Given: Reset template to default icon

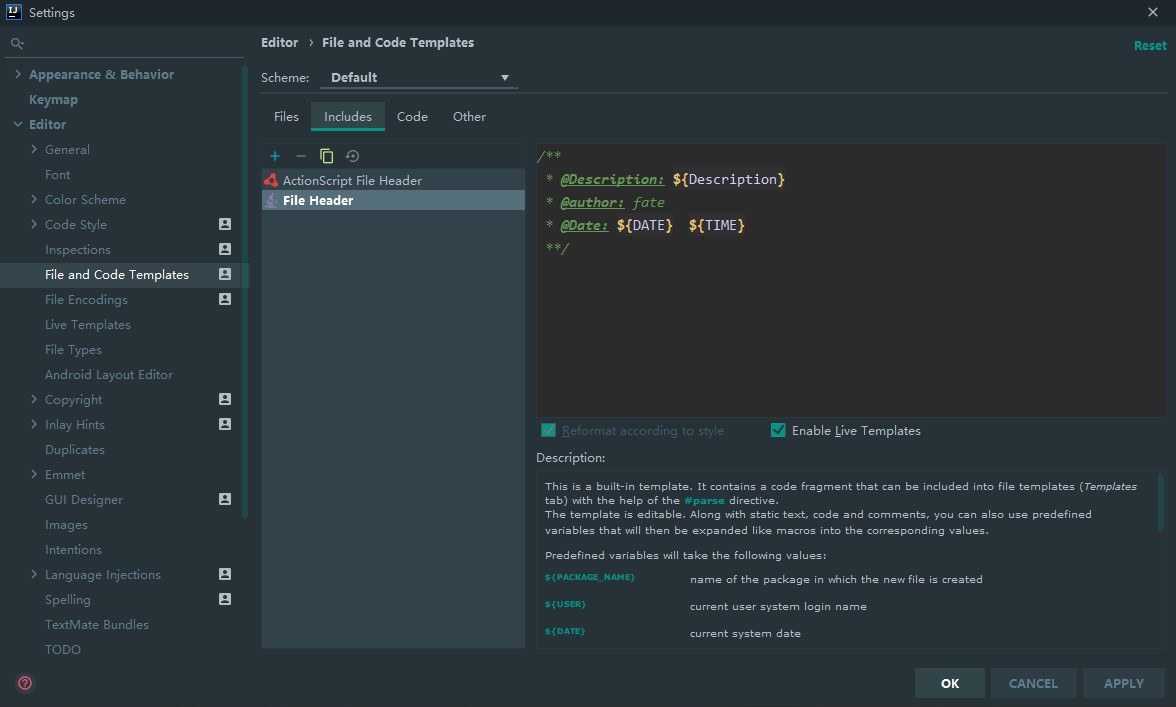Looking at the screenshot, I should (352, 156).
